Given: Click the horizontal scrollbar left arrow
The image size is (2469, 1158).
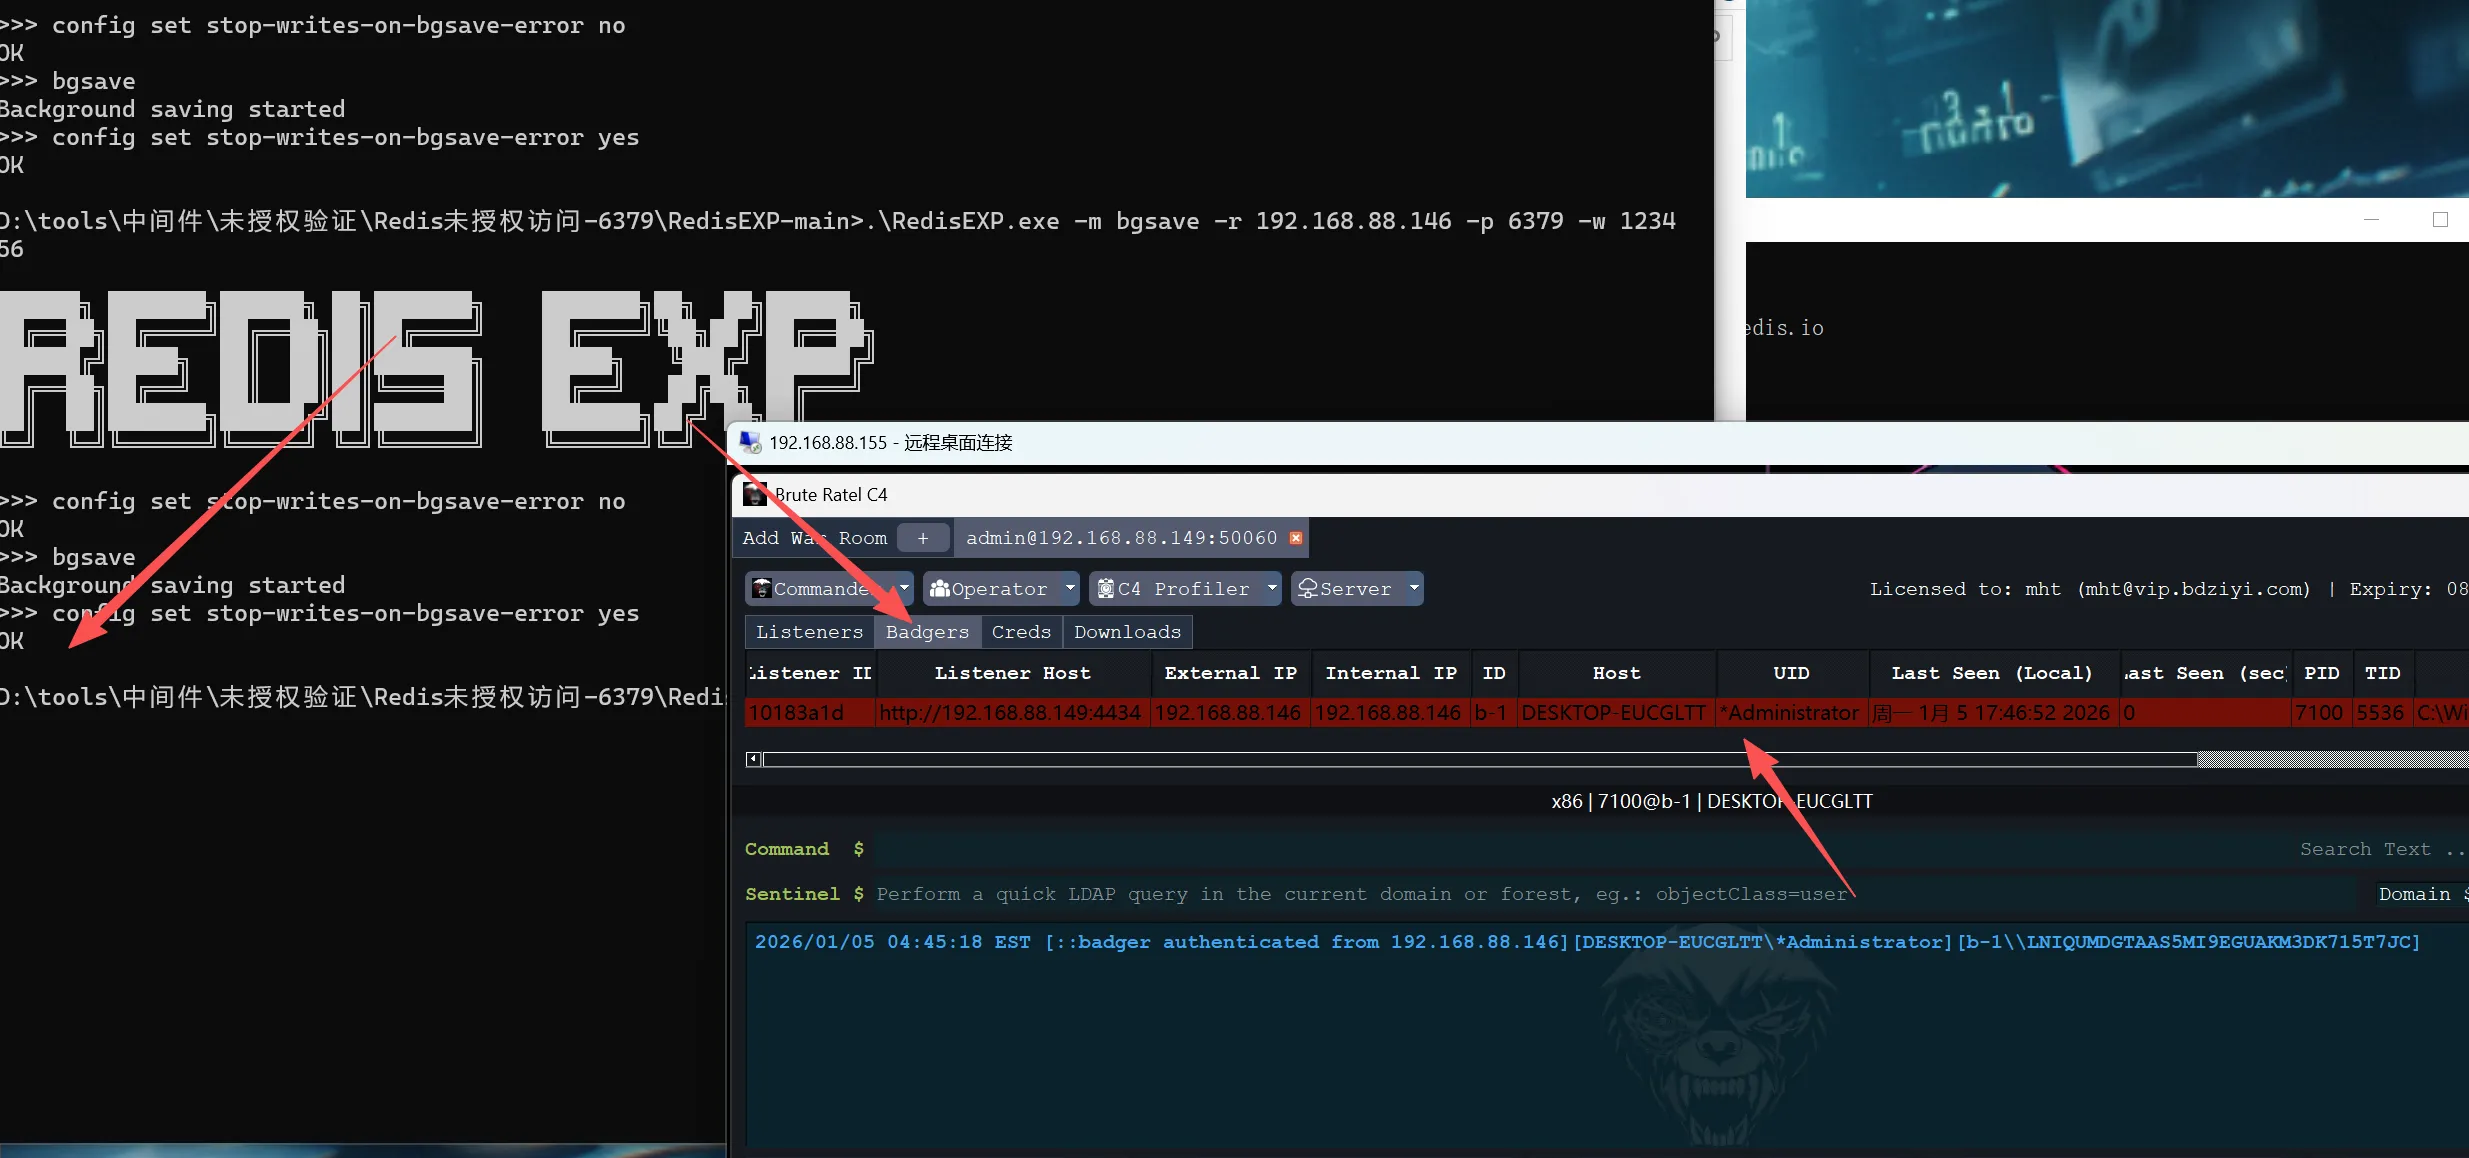Looking at the screenshot, I should [753, 759].
